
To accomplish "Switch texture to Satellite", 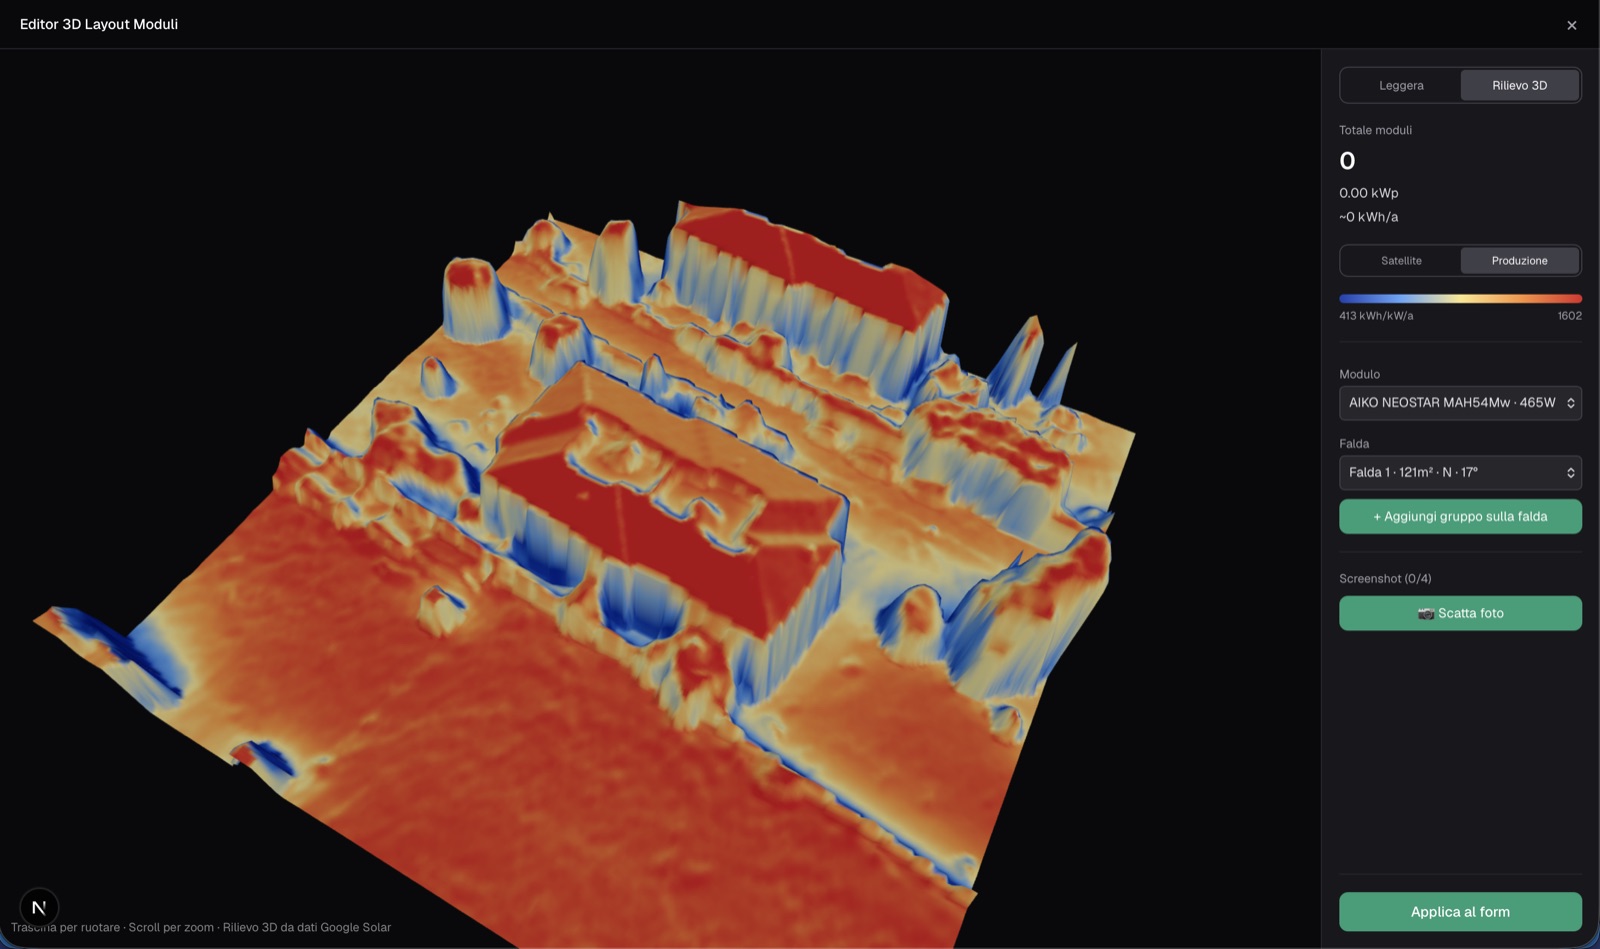I will [1400, 260].
